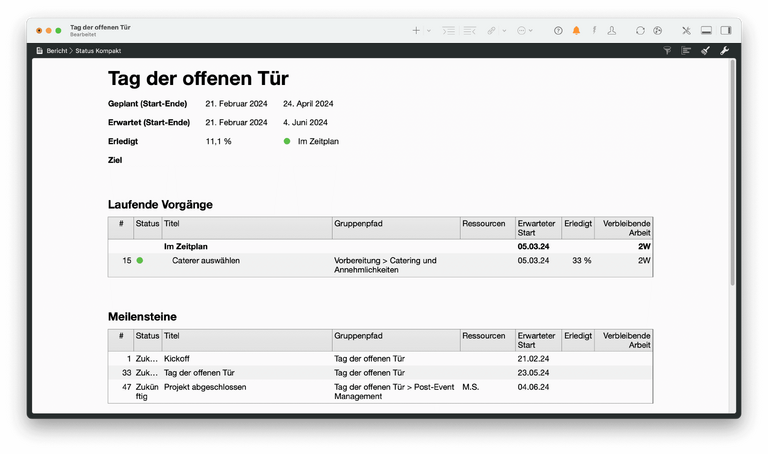Expand the link icon dropdown arrow
The height and width of the screenshot is (454, 768).
pos(504,31)
